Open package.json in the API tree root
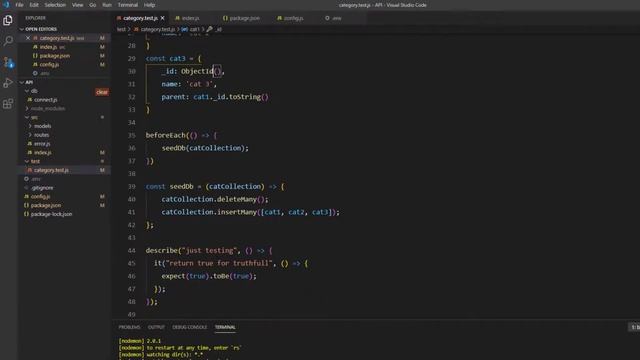This screenshot has width=640, height=360. [x=64, y=205]
